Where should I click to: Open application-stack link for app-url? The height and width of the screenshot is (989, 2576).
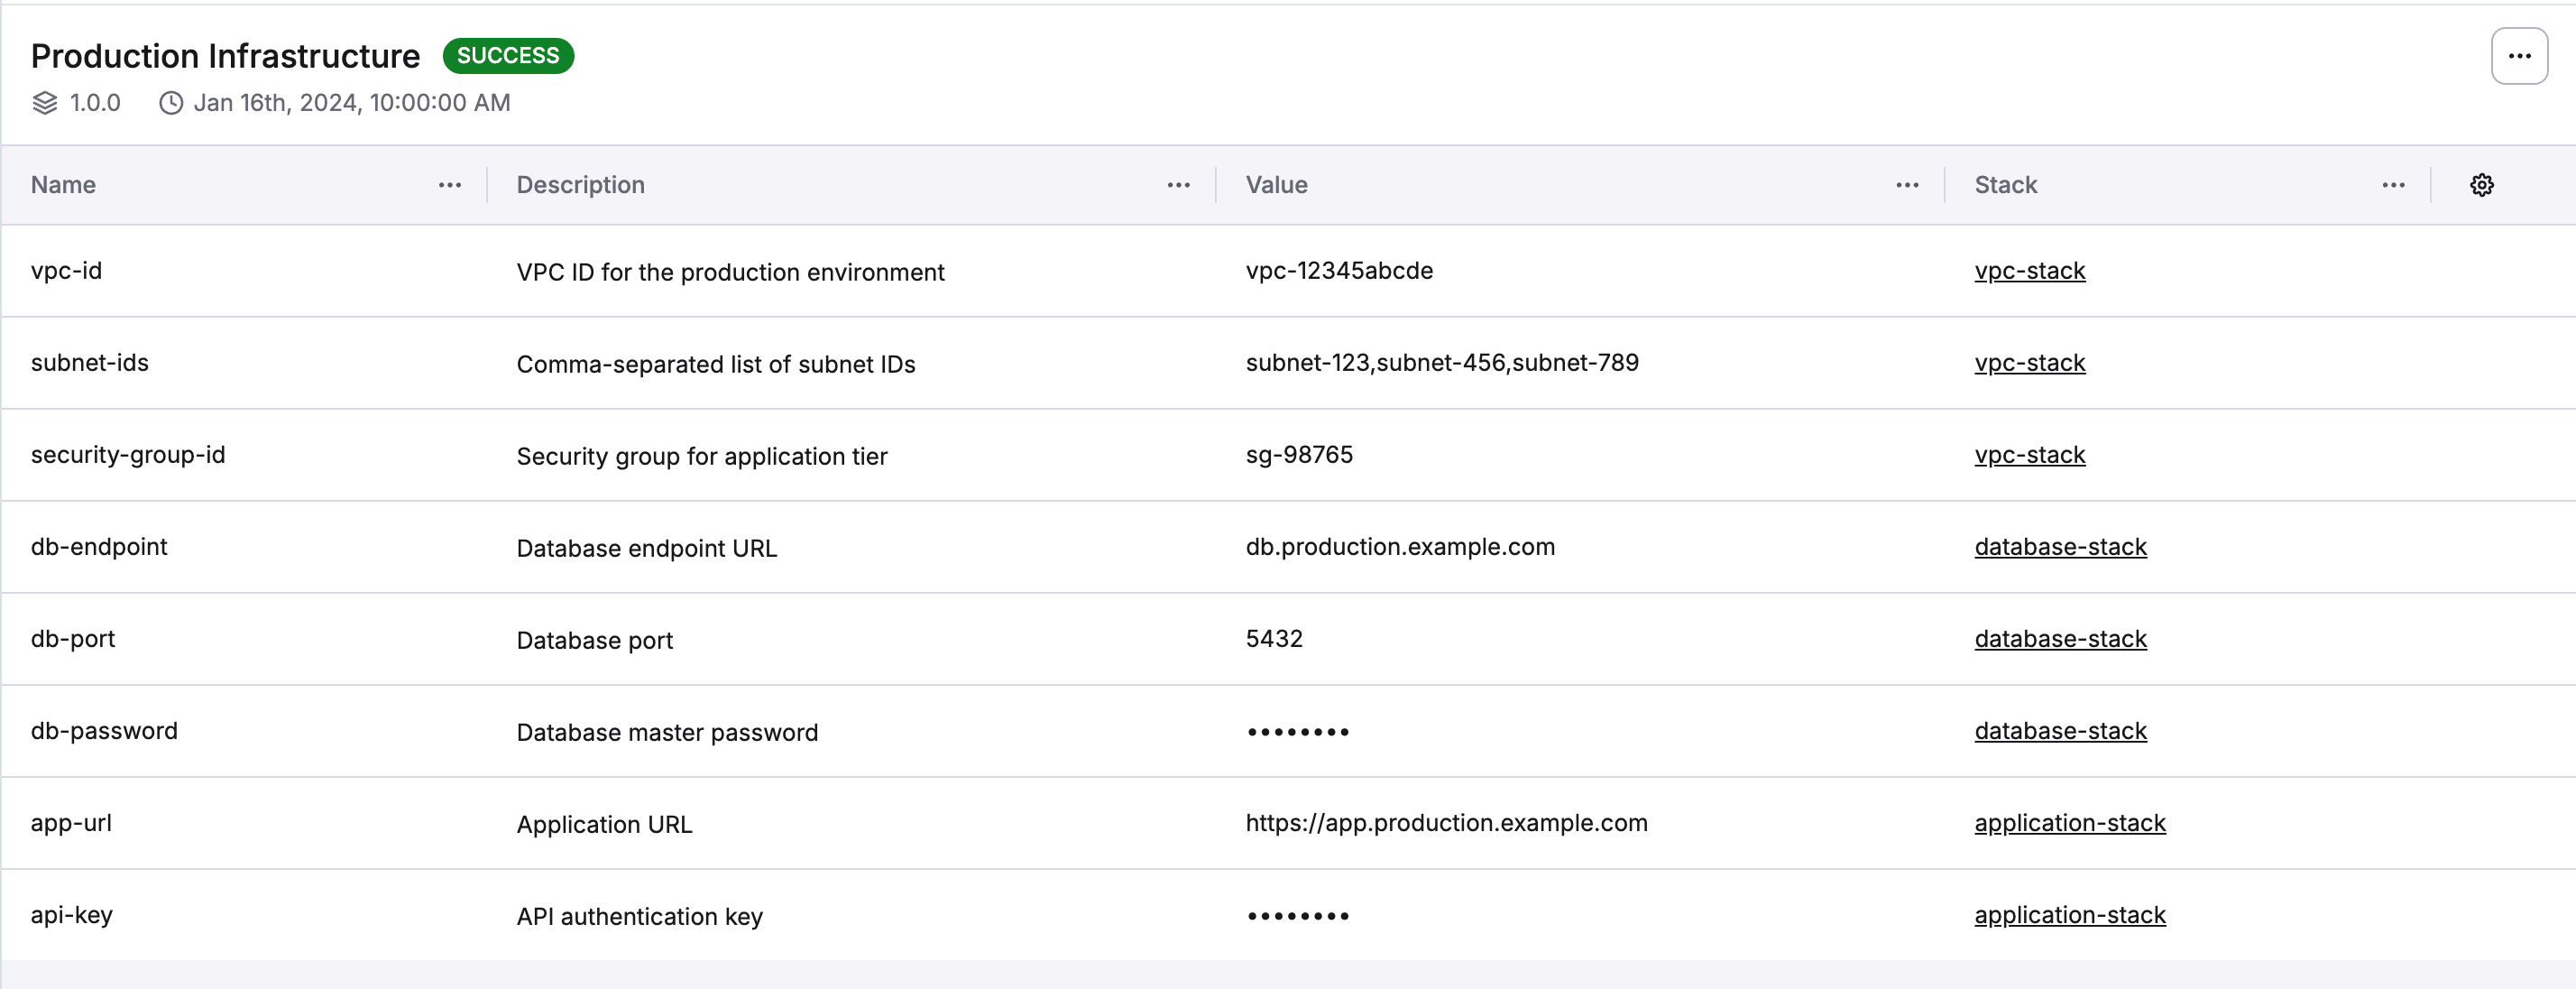tap(2069, 823)
